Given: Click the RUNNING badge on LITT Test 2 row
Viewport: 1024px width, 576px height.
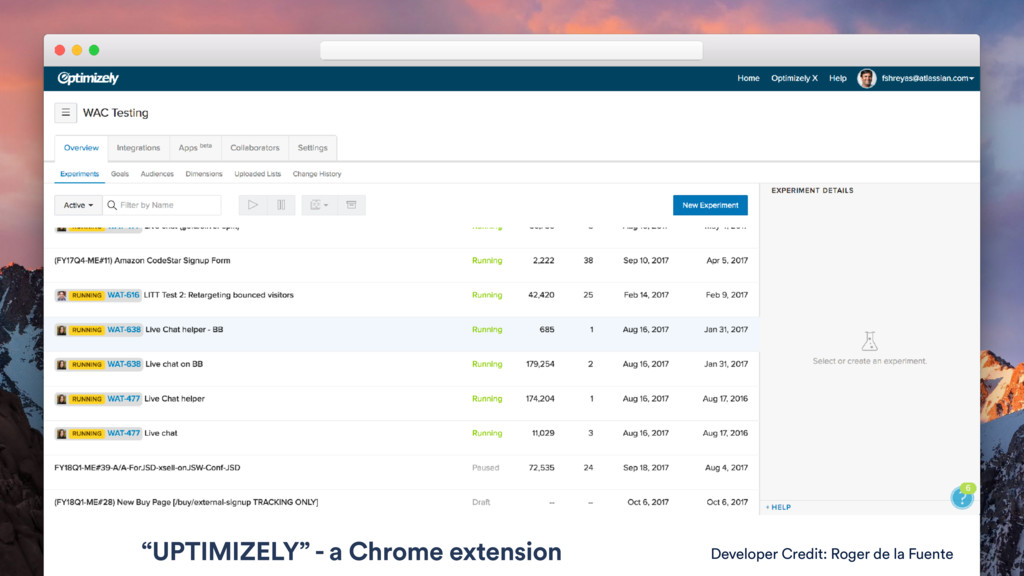Looking at the screenshot, I should click(87, 295).
